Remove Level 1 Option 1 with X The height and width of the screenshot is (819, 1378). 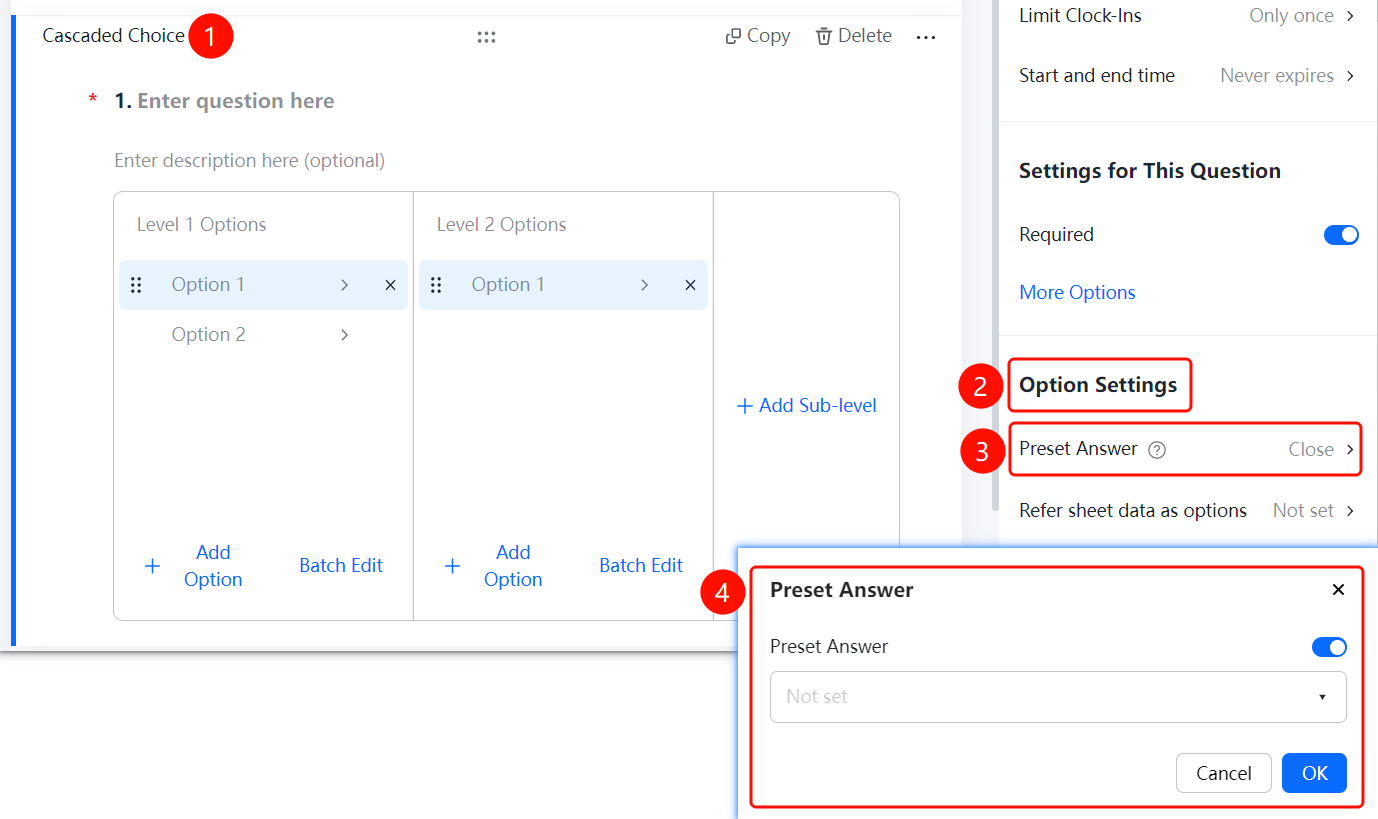[390, 285]
